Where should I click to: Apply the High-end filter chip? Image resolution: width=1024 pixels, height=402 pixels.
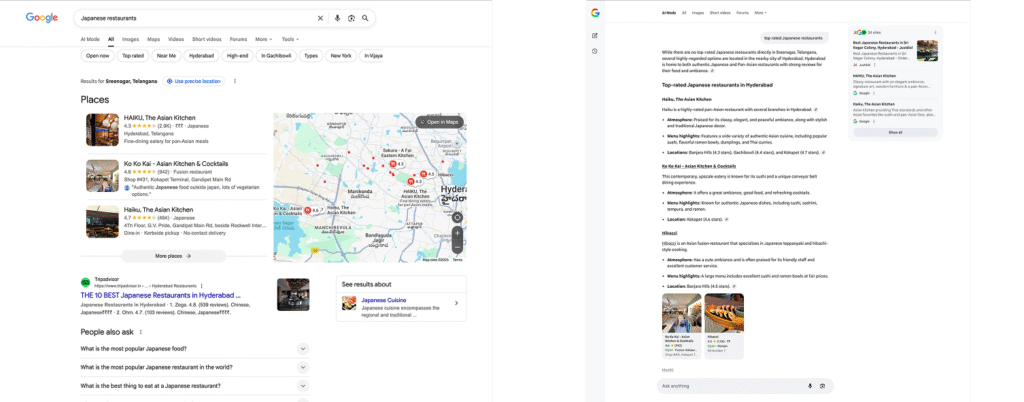tap(238, 56)
